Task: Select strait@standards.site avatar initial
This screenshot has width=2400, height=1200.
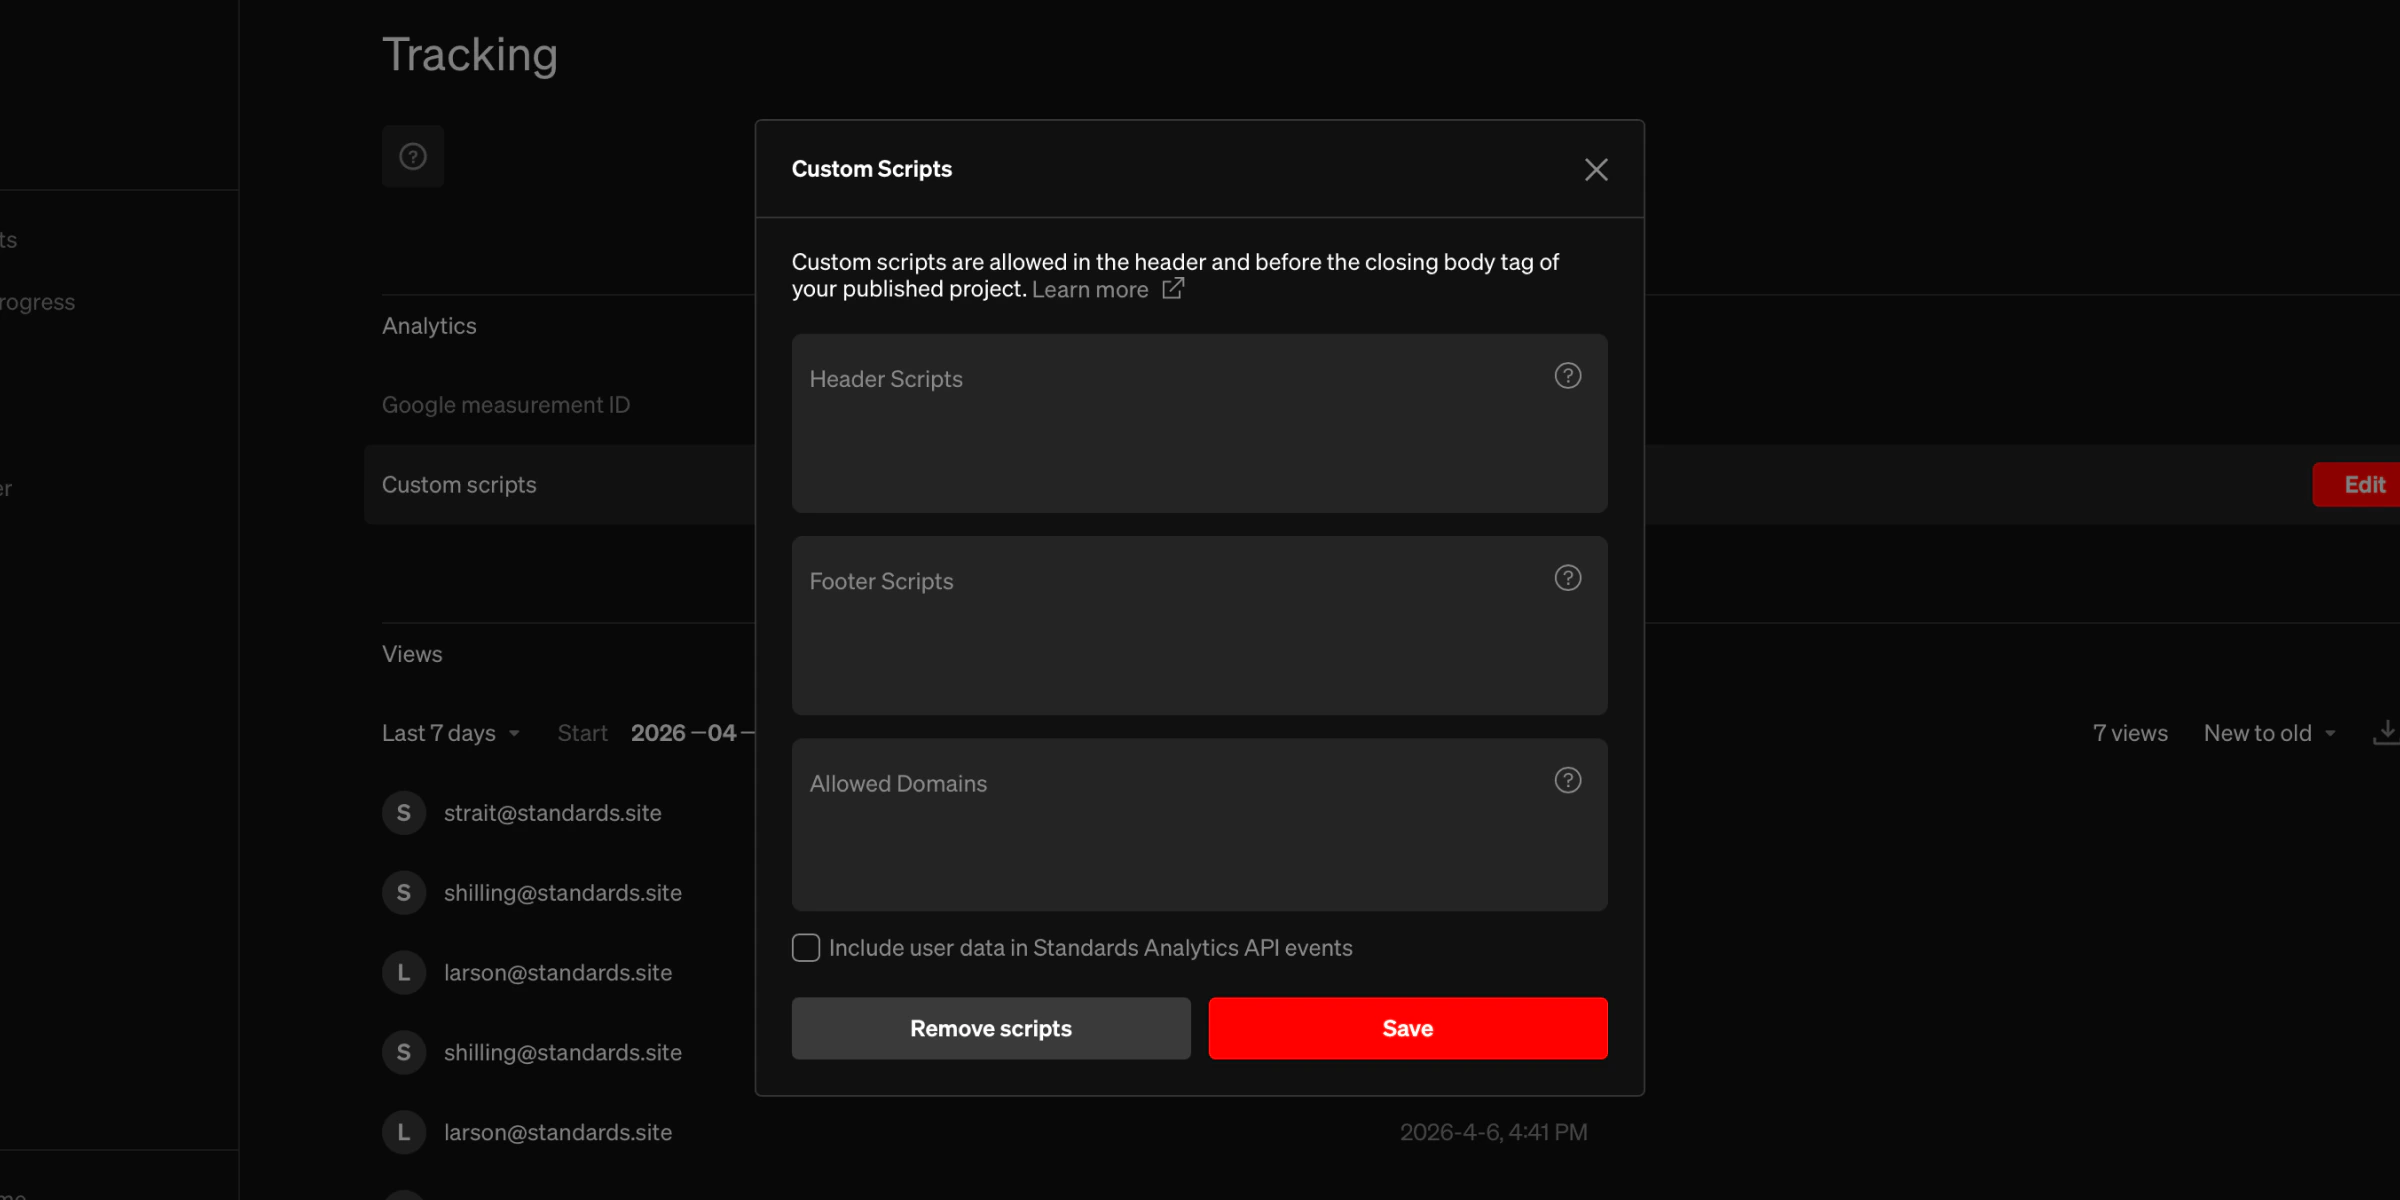Action: [403, 813]
